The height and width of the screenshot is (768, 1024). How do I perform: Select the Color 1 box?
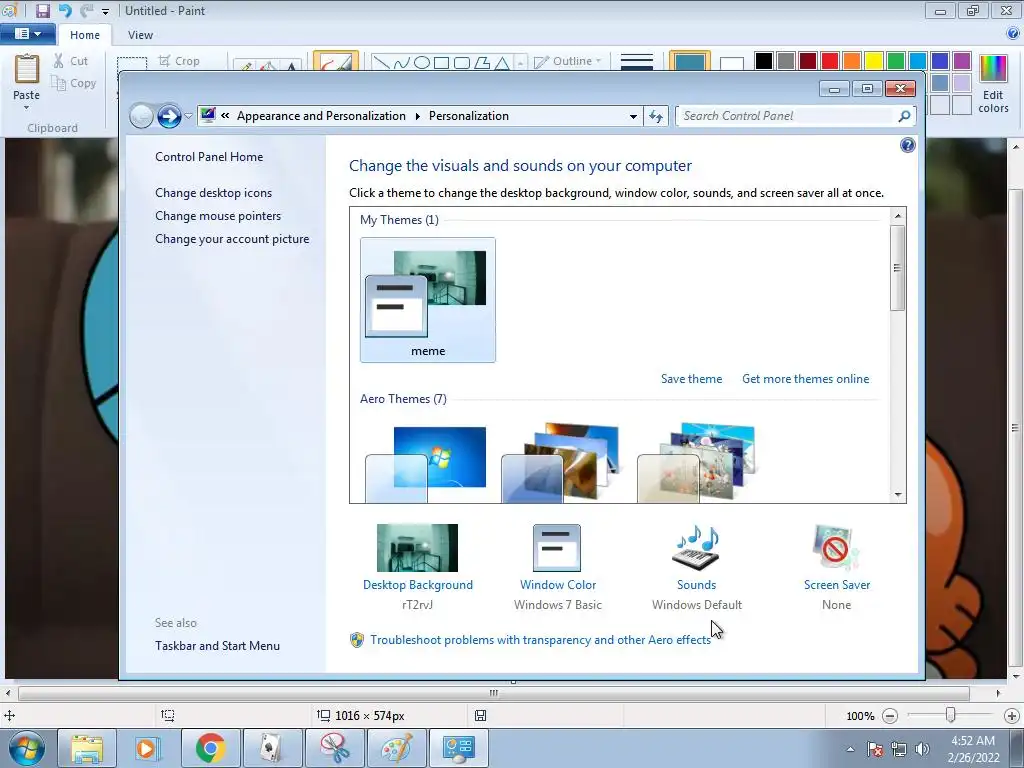[690, 61]
